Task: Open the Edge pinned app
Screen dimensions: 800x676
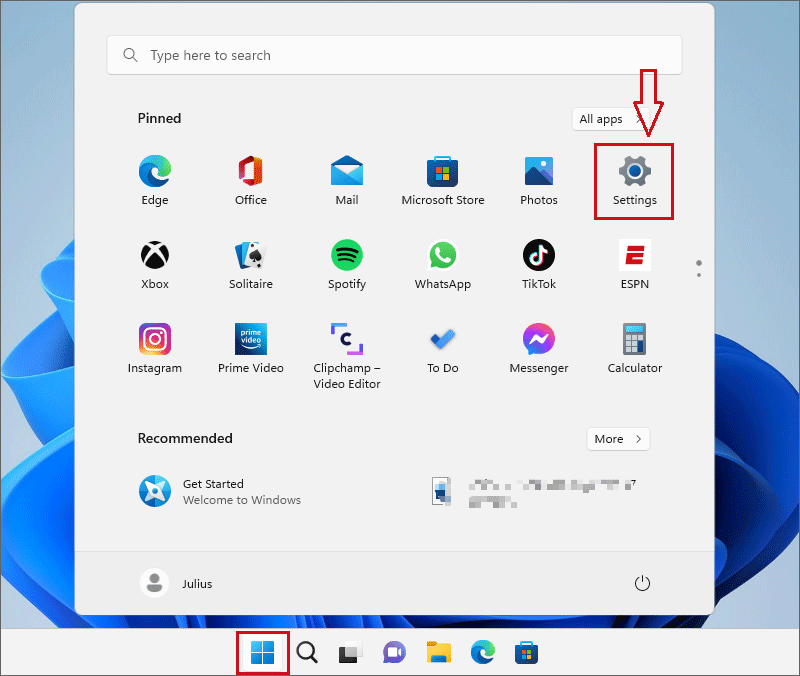Action: point(155,181)
